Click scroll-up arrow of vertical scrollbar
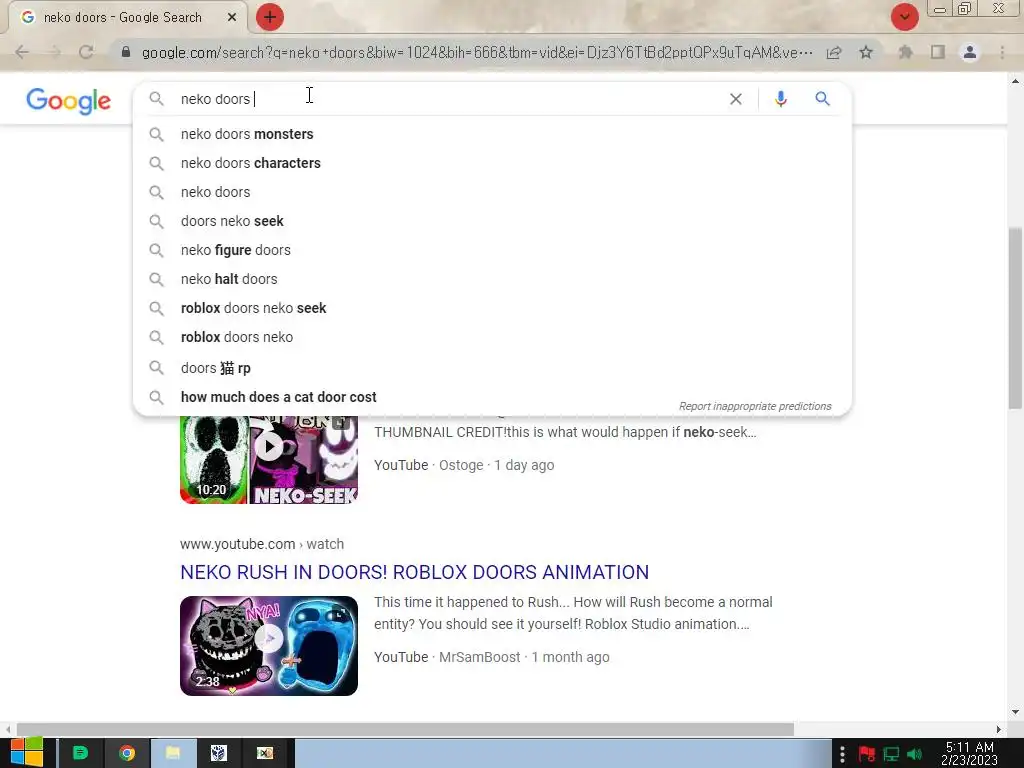 click(1015, 81)
